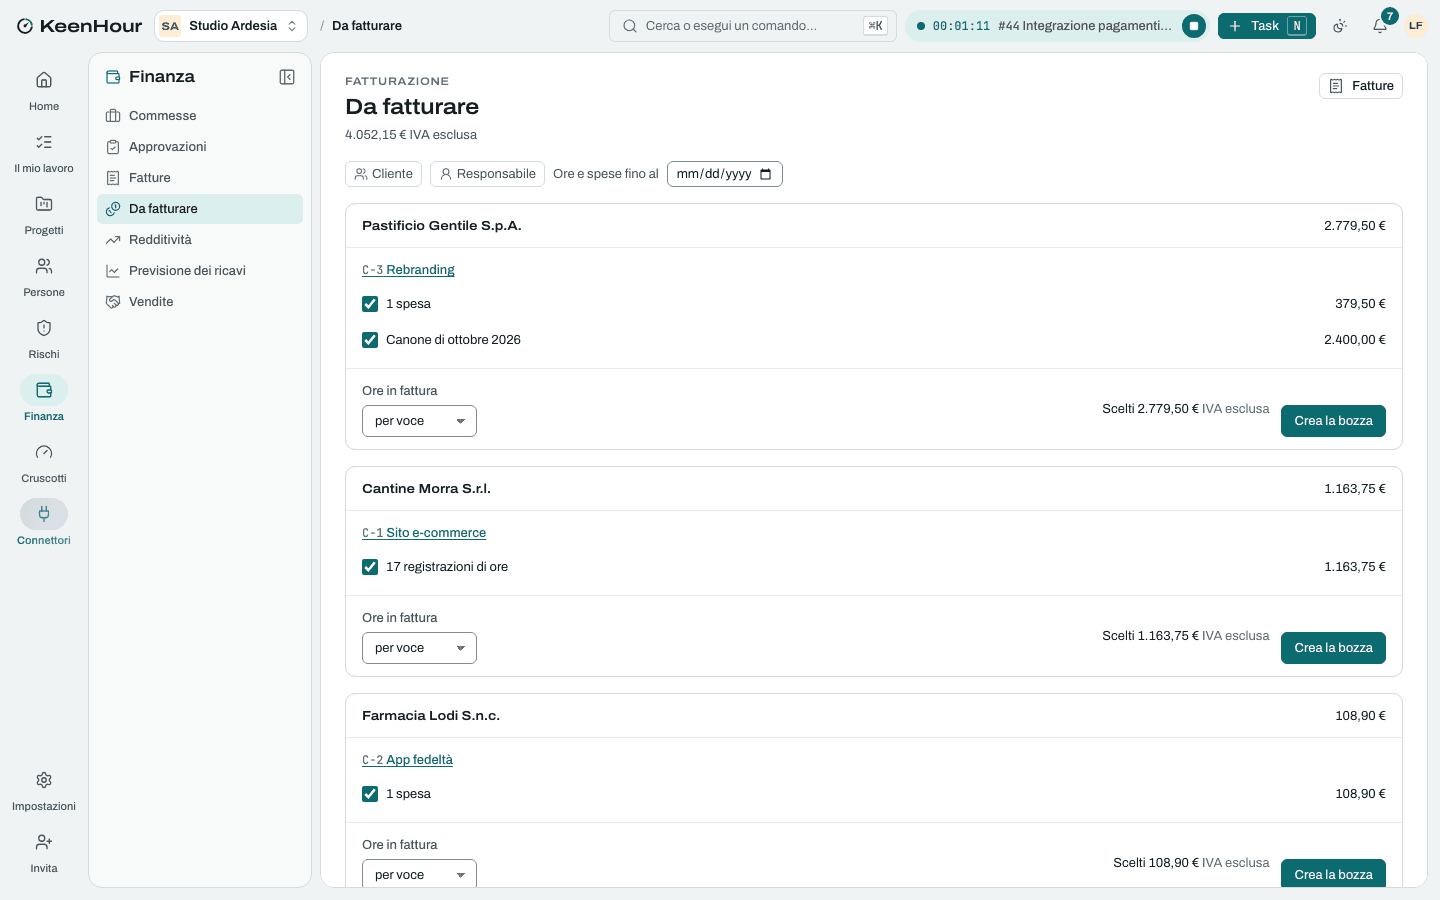Go to Il mio lavoro section

[x=44, y=153]
